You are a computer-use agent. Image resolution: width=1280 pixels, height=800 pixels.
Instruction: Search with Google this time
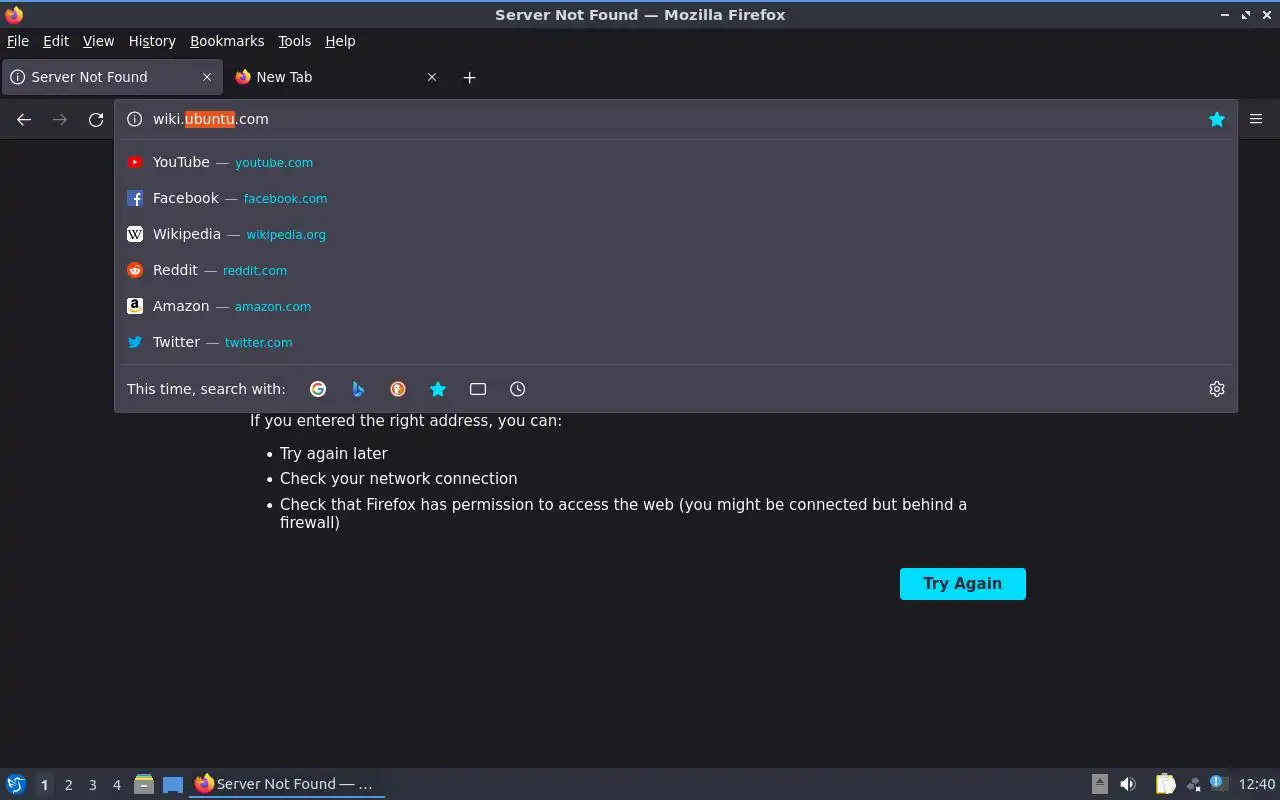pyautogui.click(x=318, y=389)
